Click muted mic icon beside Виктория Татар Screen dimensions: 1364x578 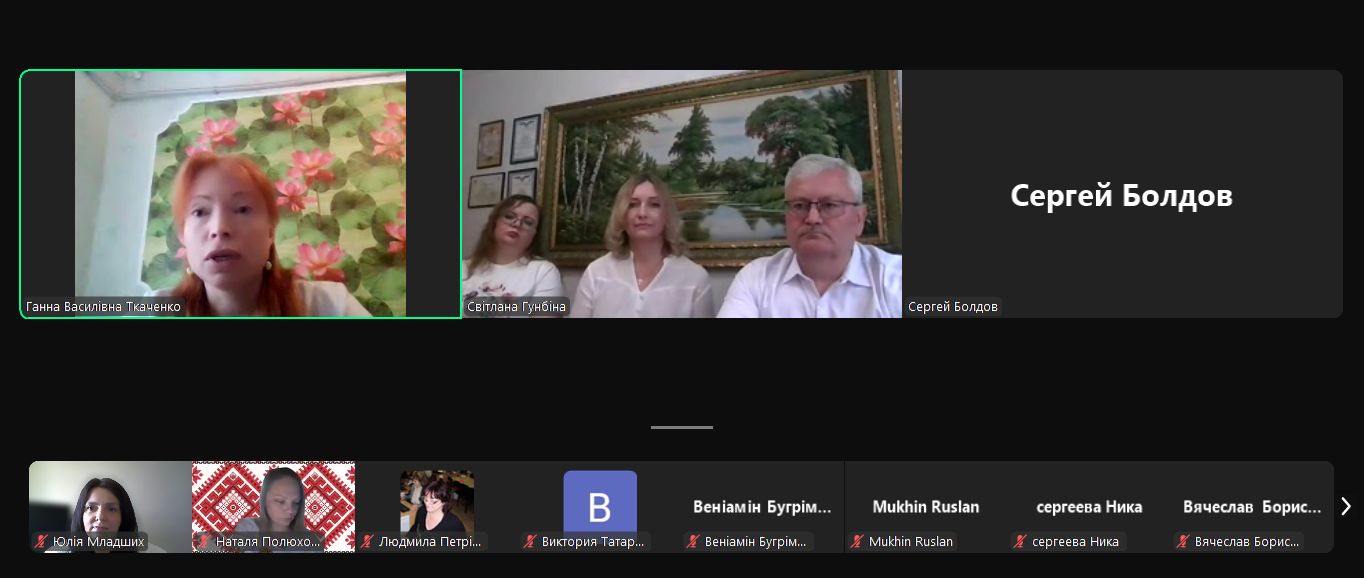pyautogui.click(x=531, y=542)
